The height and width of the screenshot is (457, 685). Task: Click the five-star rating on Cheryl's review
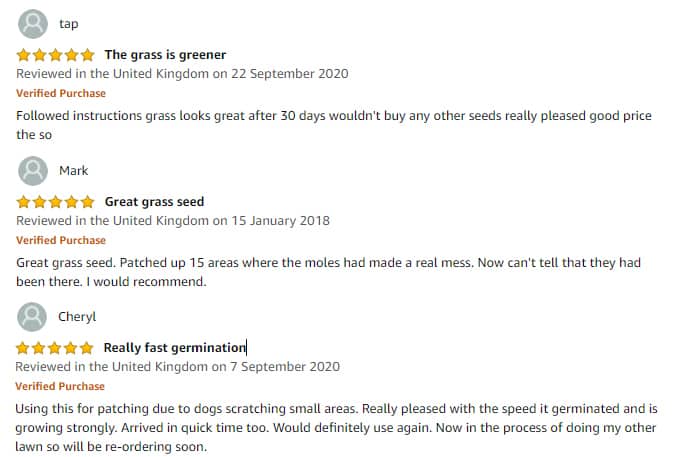tap(55, 348)
